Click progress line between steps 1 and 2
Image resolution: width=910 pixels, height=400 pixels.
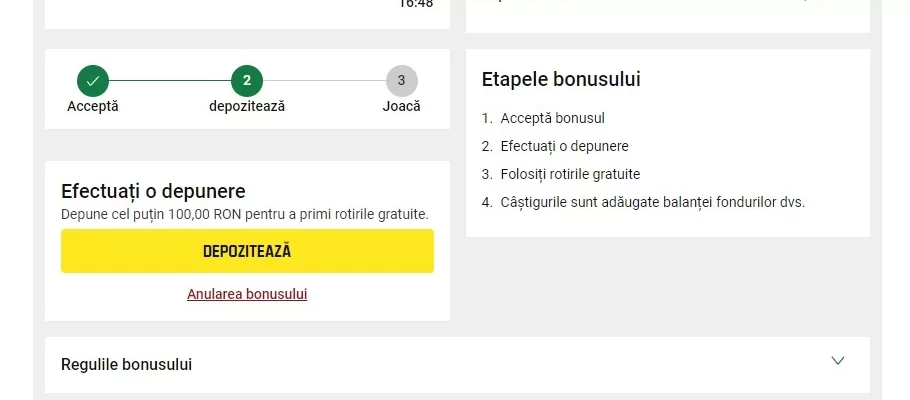click(x=170, y=81)
